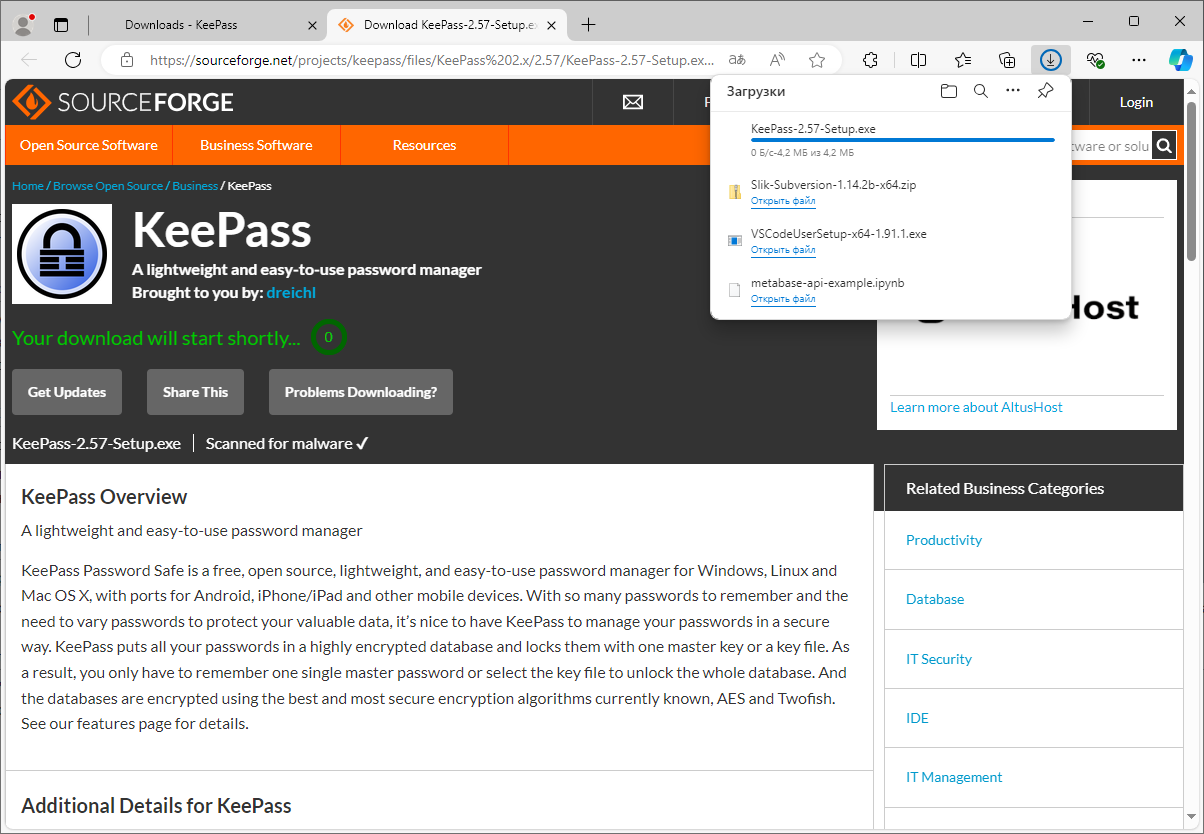Screen dimensions: 1204x834
Task: View site information via the lock icon
Action: pos(126,60)
